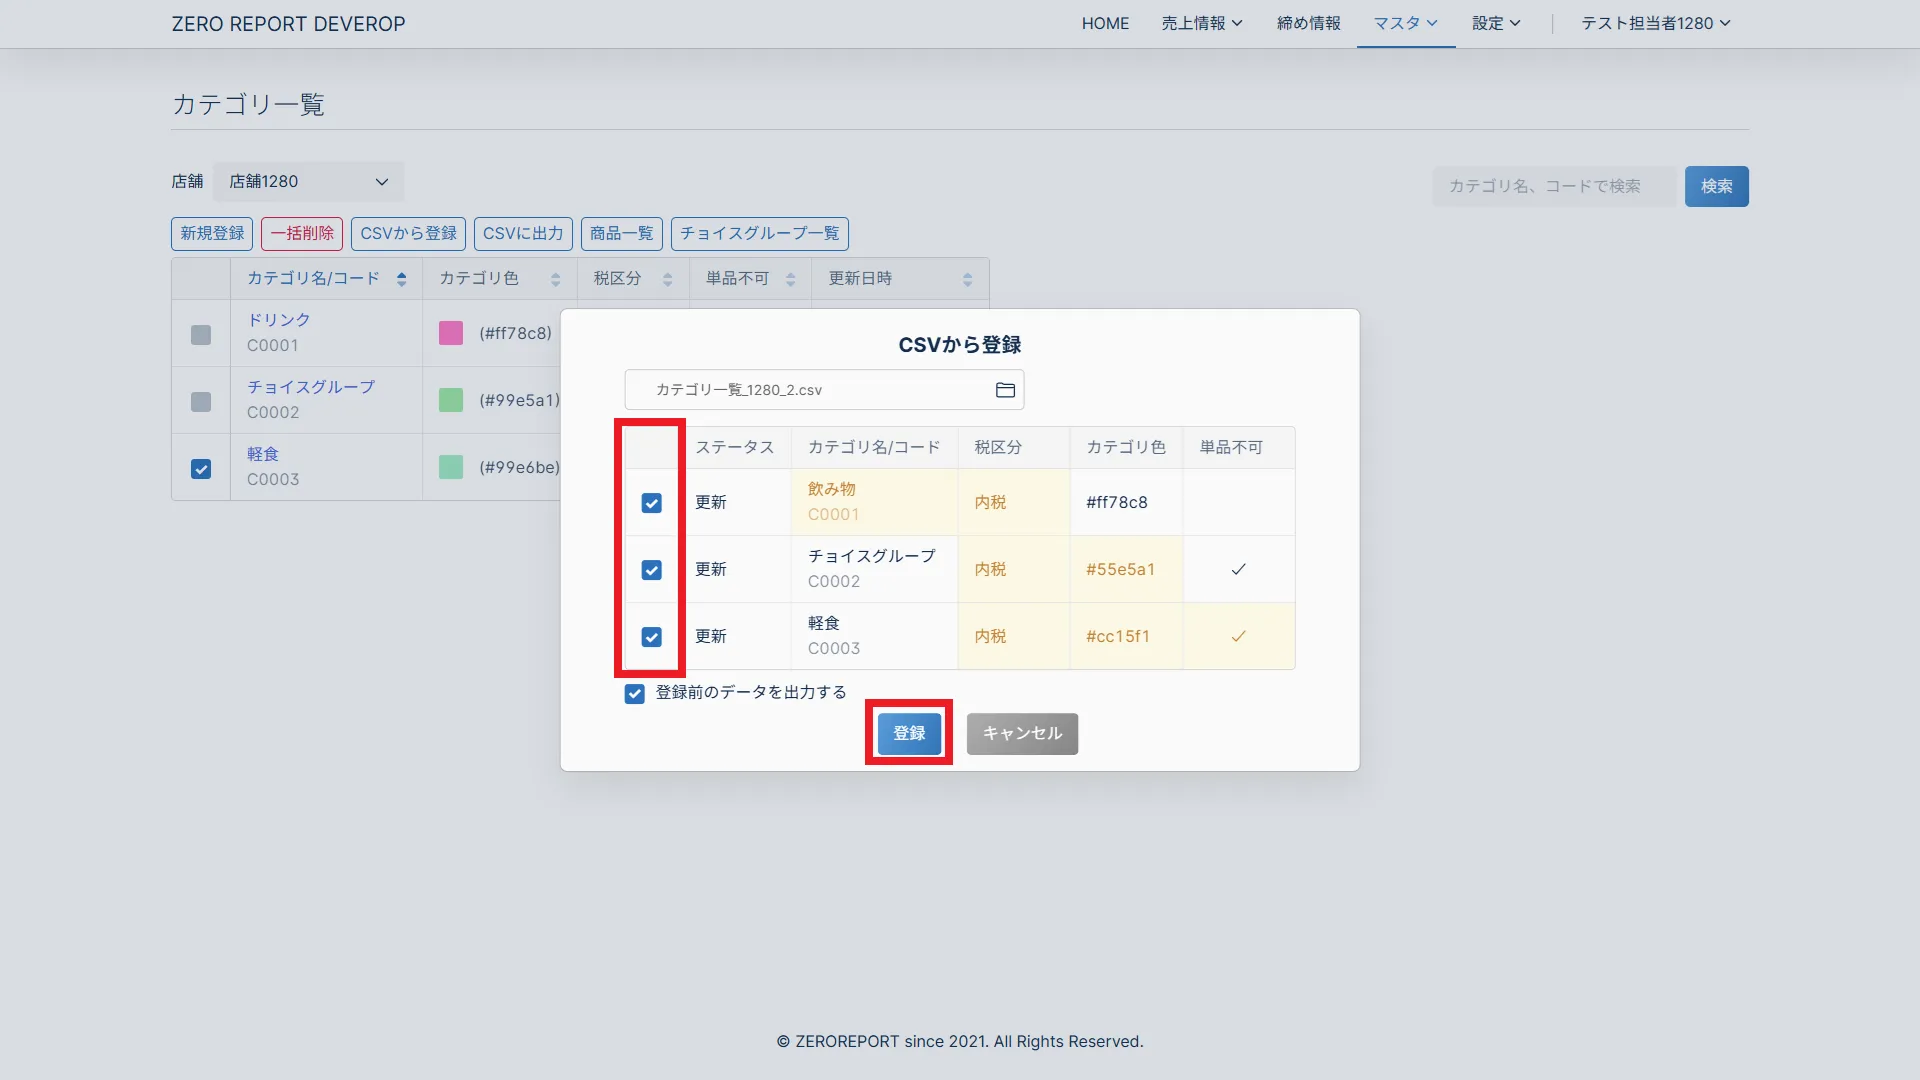Click sort arrows on 単品不可 column
This screenshot has width=1920, height=1080.
pyautogui.click(x=790, y=279)
